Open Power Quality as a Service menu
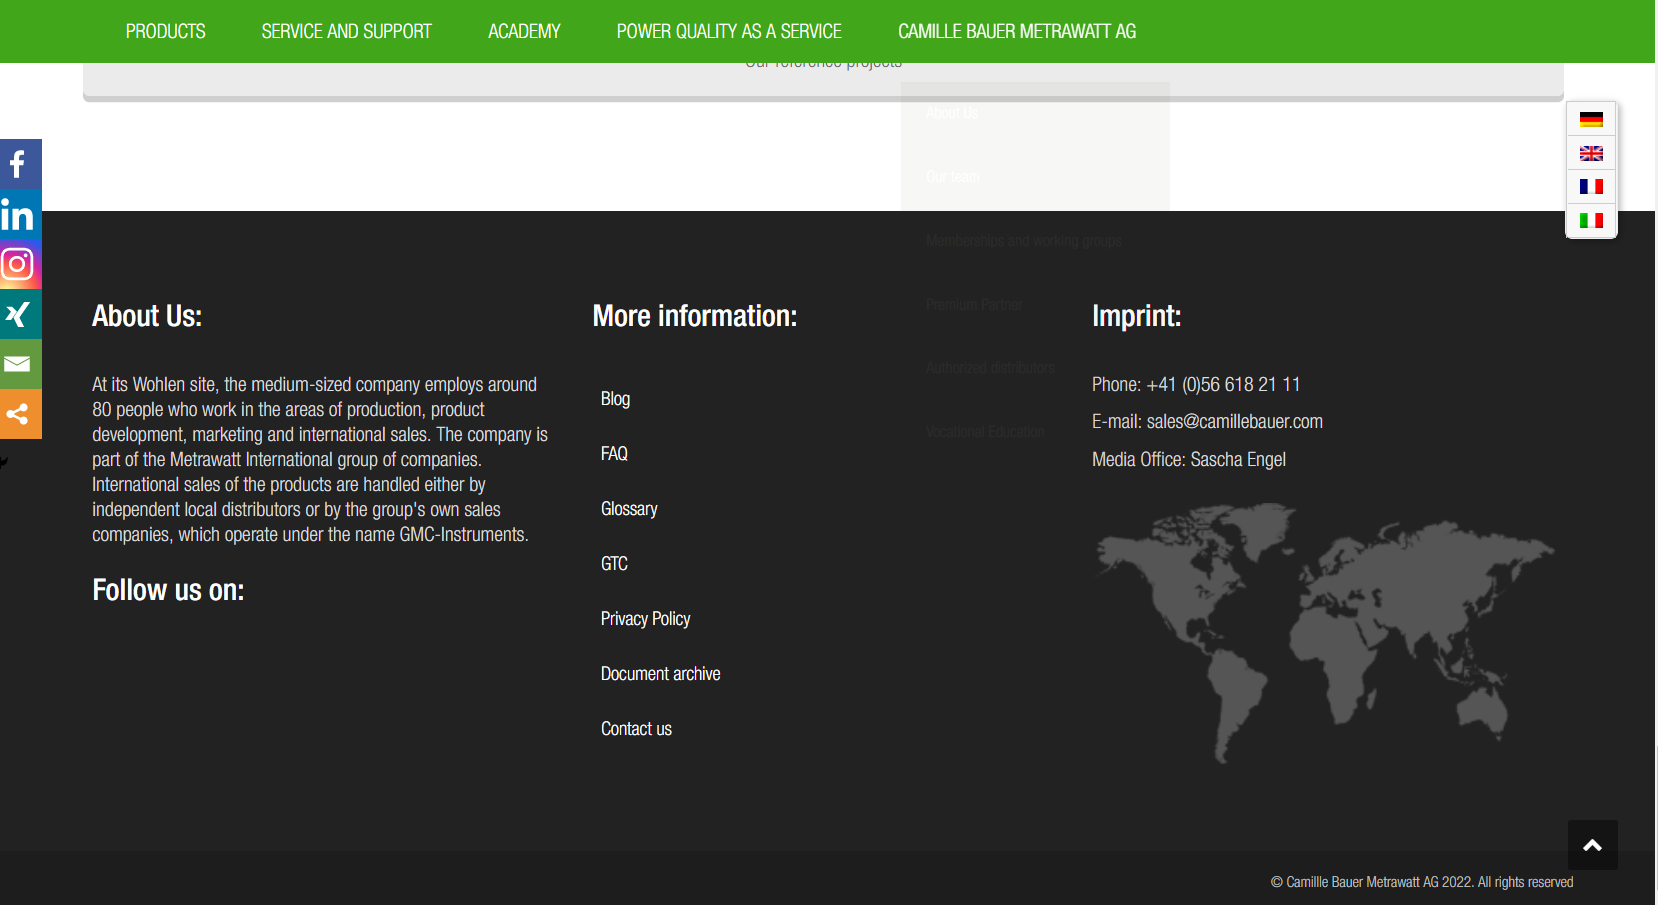The image size is (1658, 905). 729,31
